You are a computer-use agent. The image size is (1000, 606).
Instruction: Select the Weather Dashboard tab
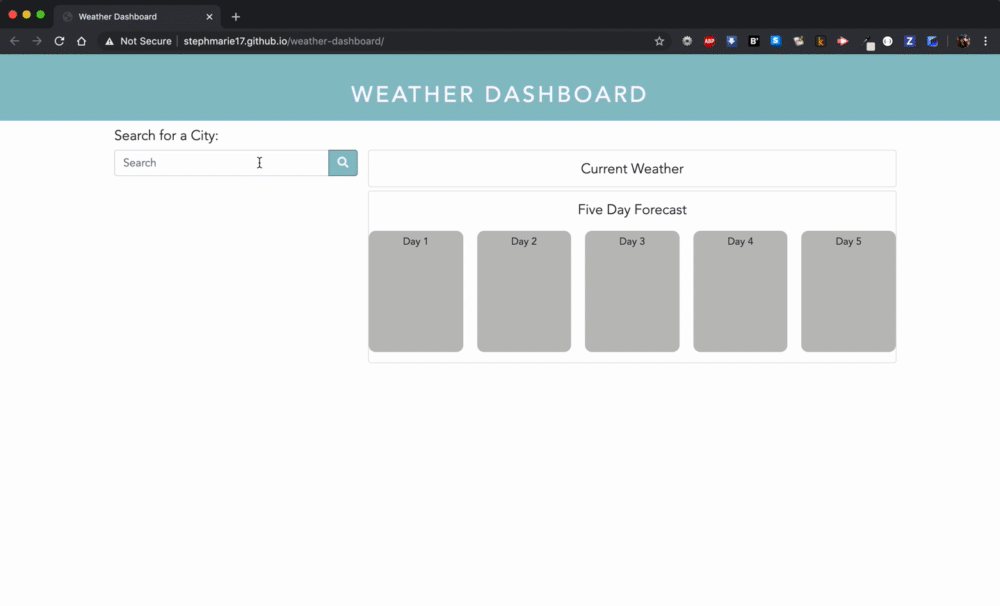[137, 17]
